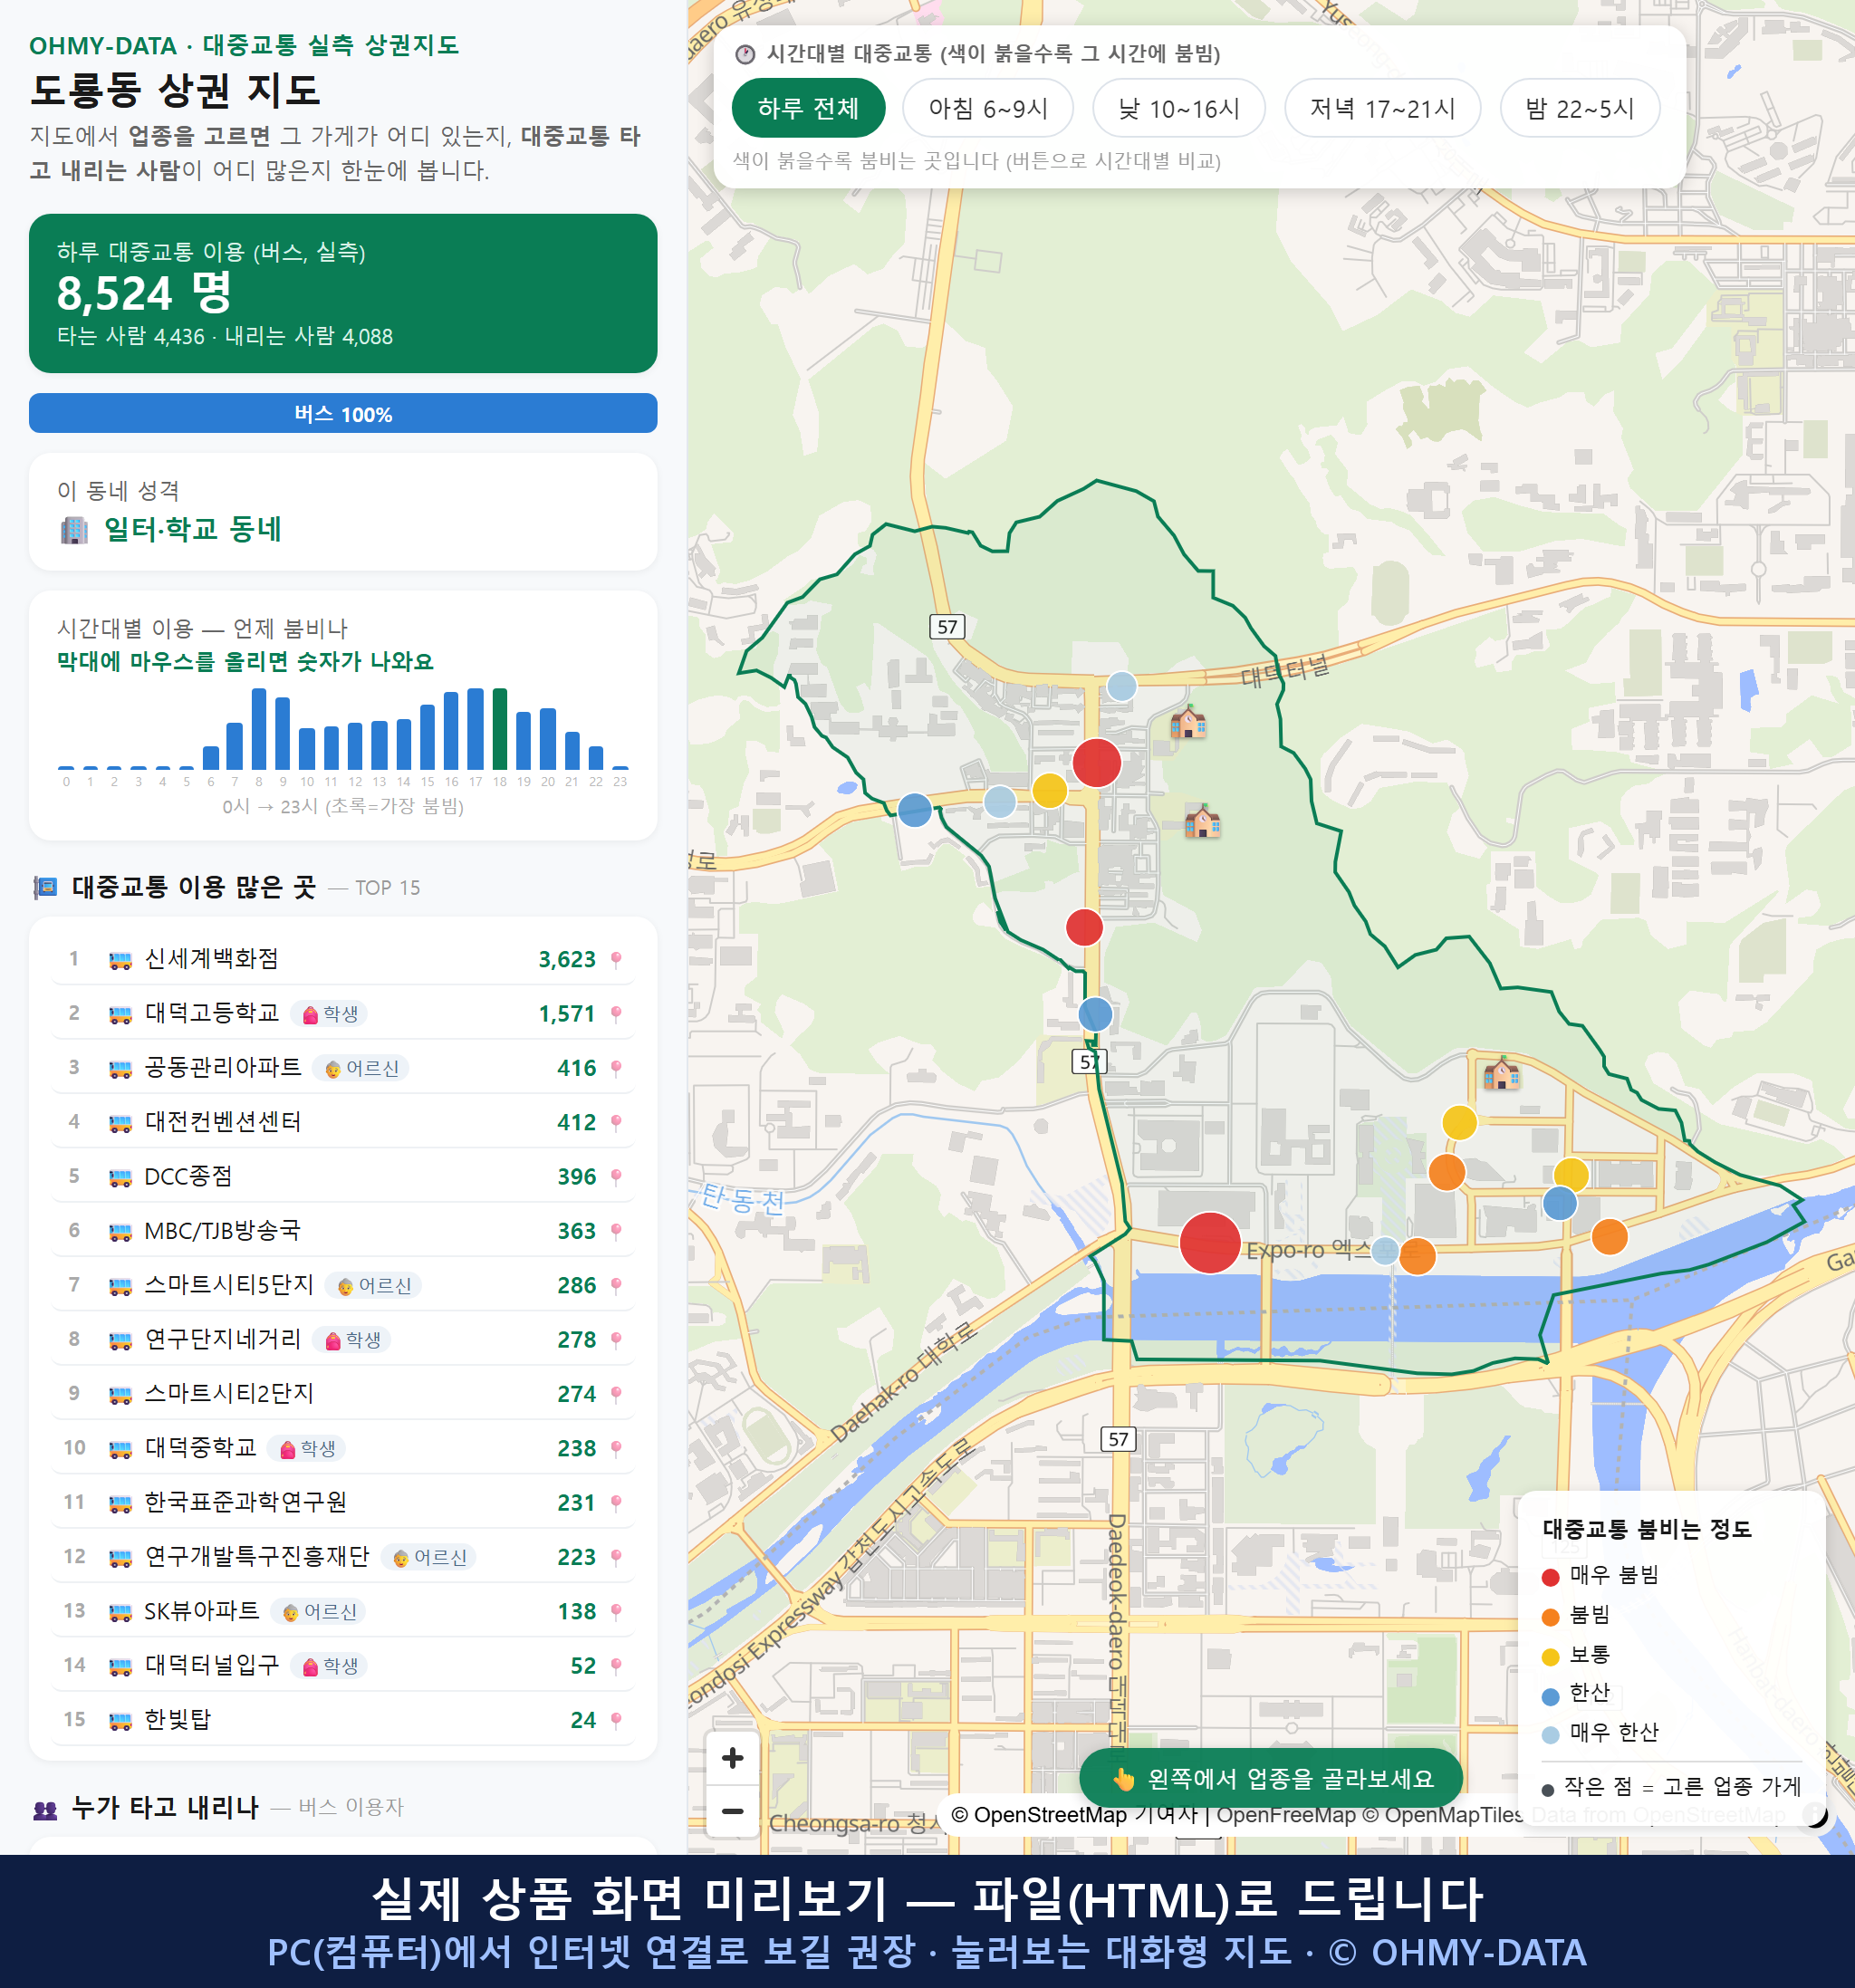Viewport: 1855px width, 1988px height.
Task: Zoom out the map with minus button
Action: [732, 1810]
